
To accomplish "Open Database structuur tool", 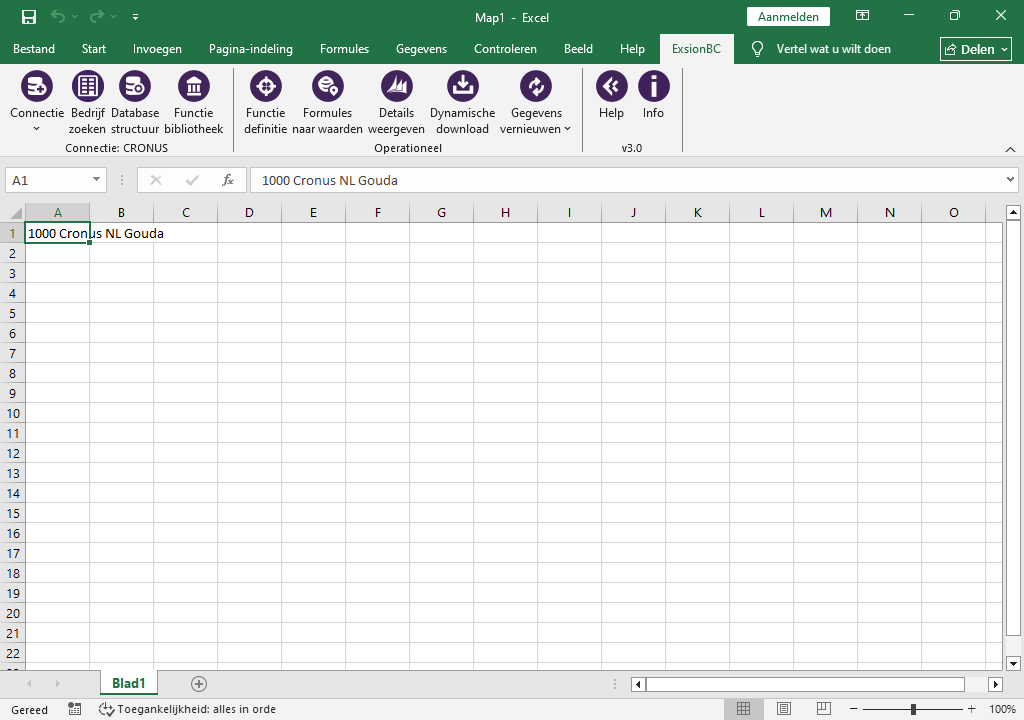I will click(x=135, y=86).
